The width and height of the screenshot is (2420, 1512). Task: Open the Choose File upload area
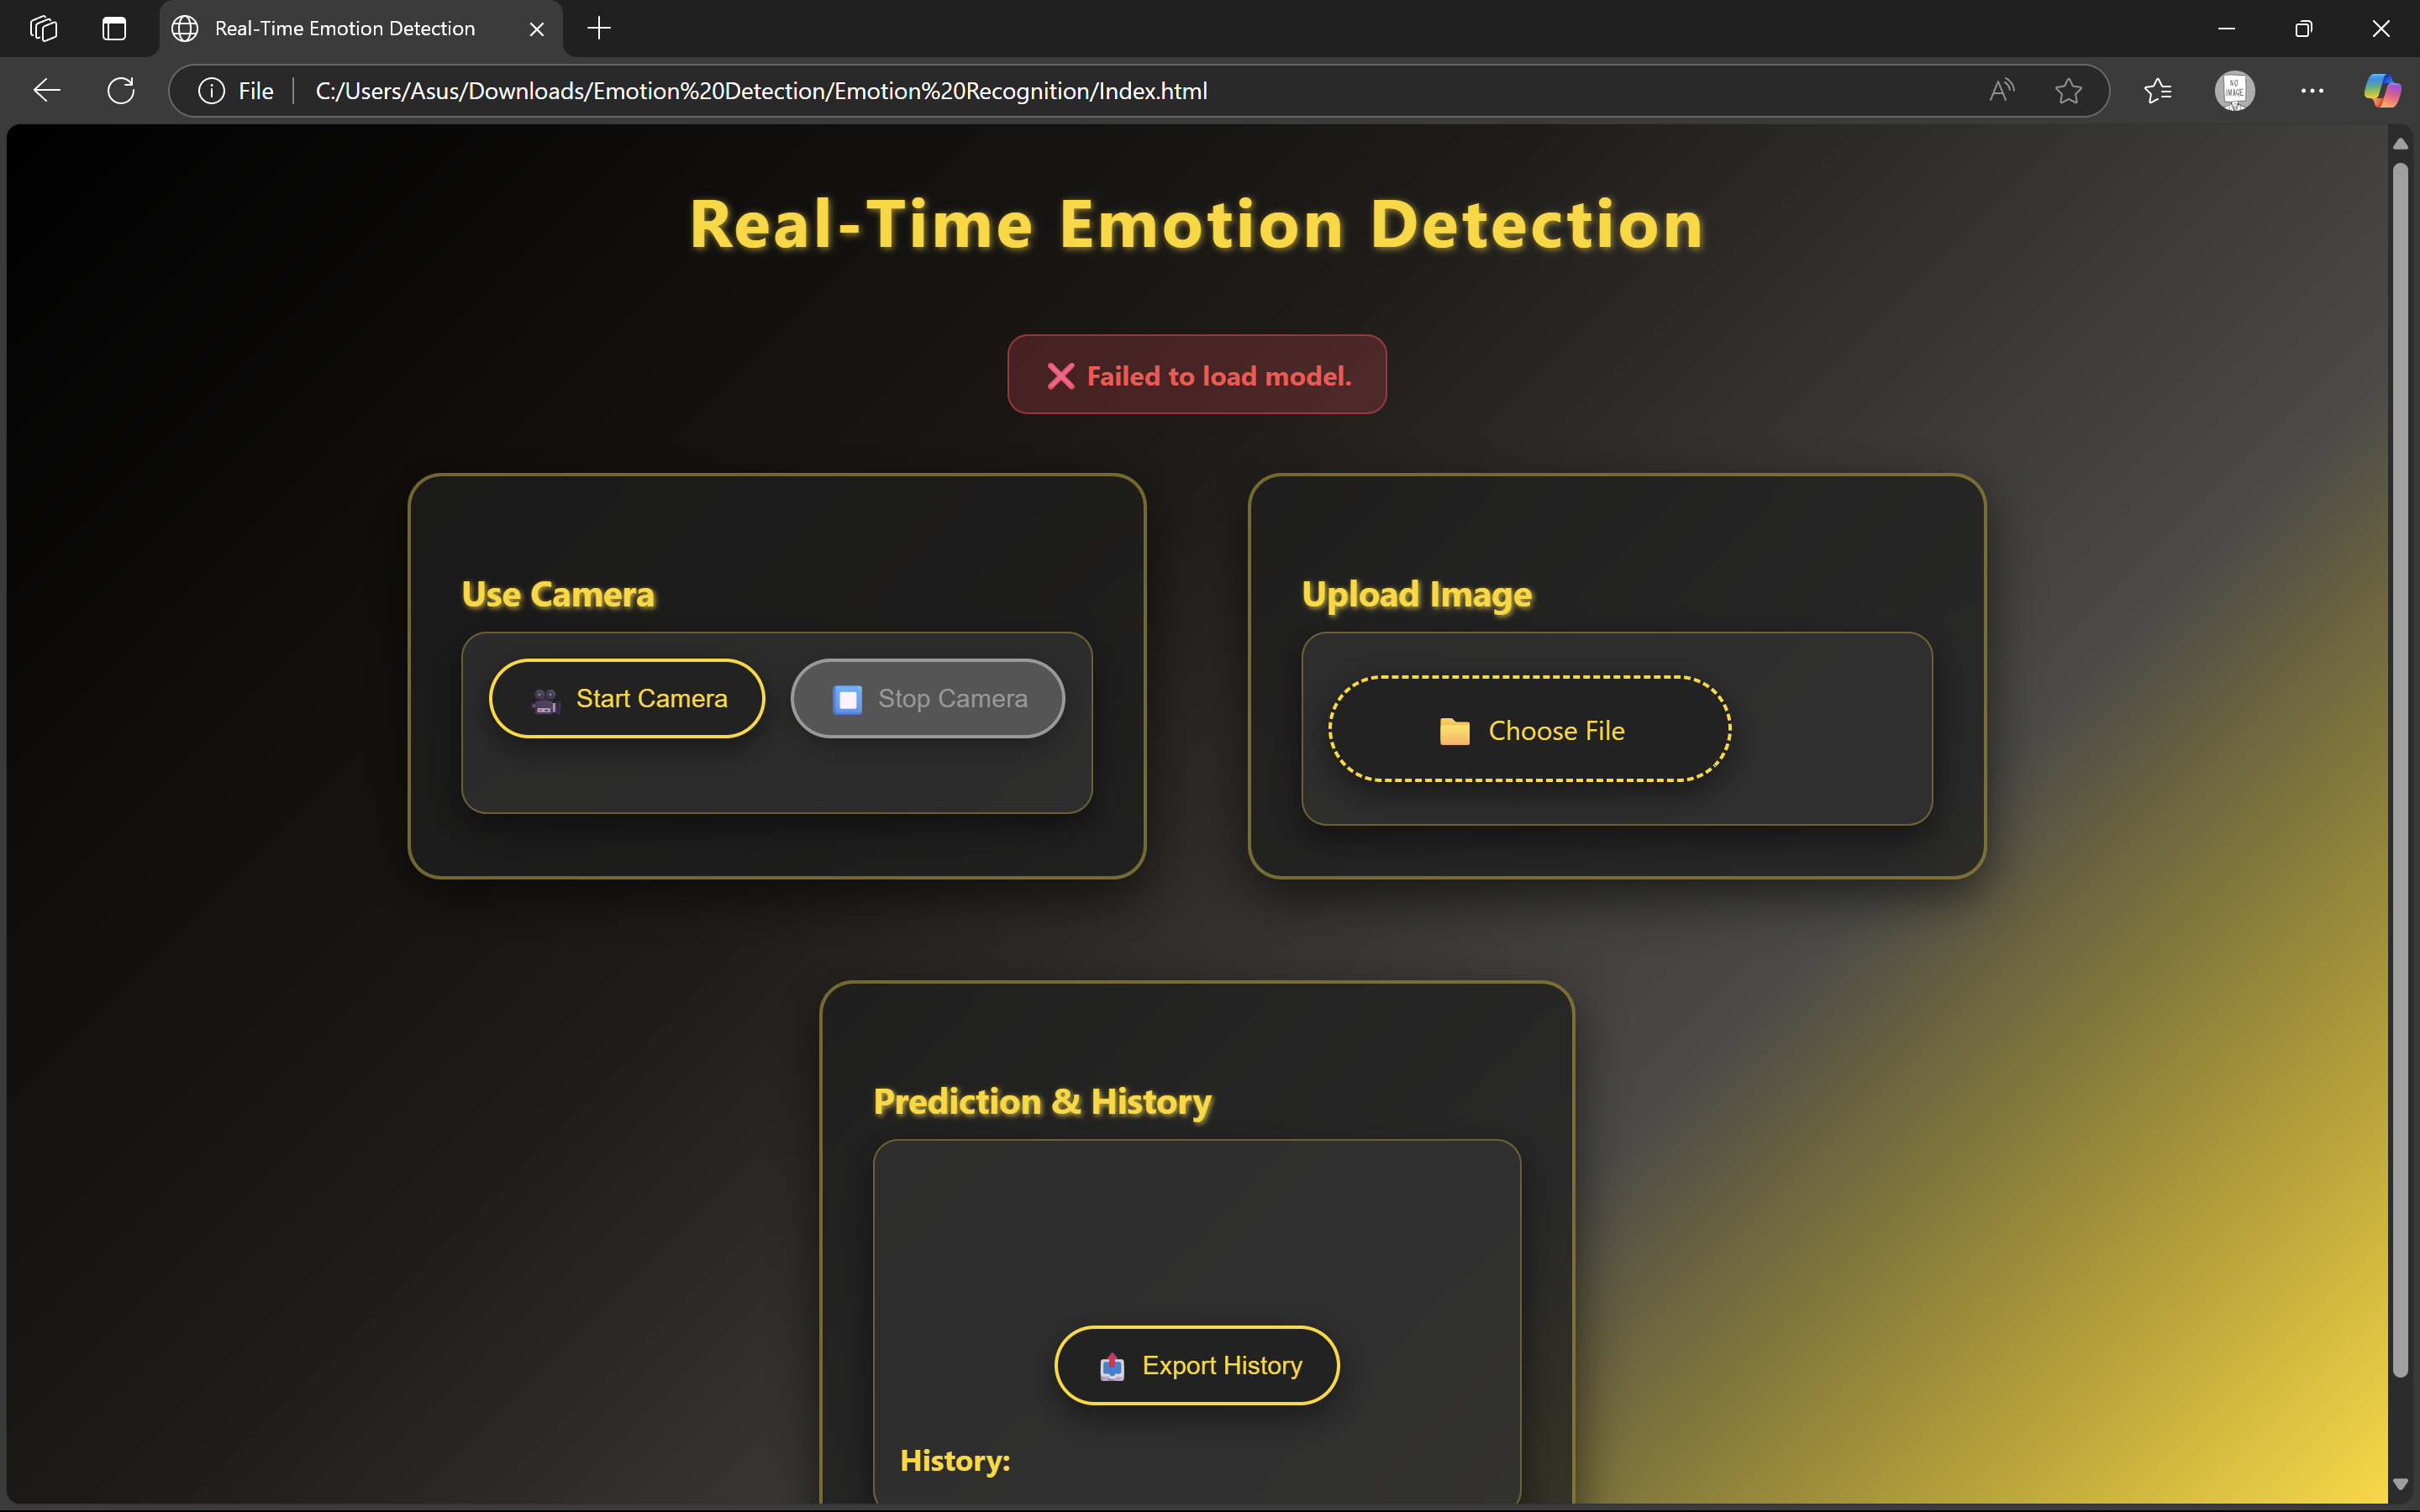pos(1529,730)
